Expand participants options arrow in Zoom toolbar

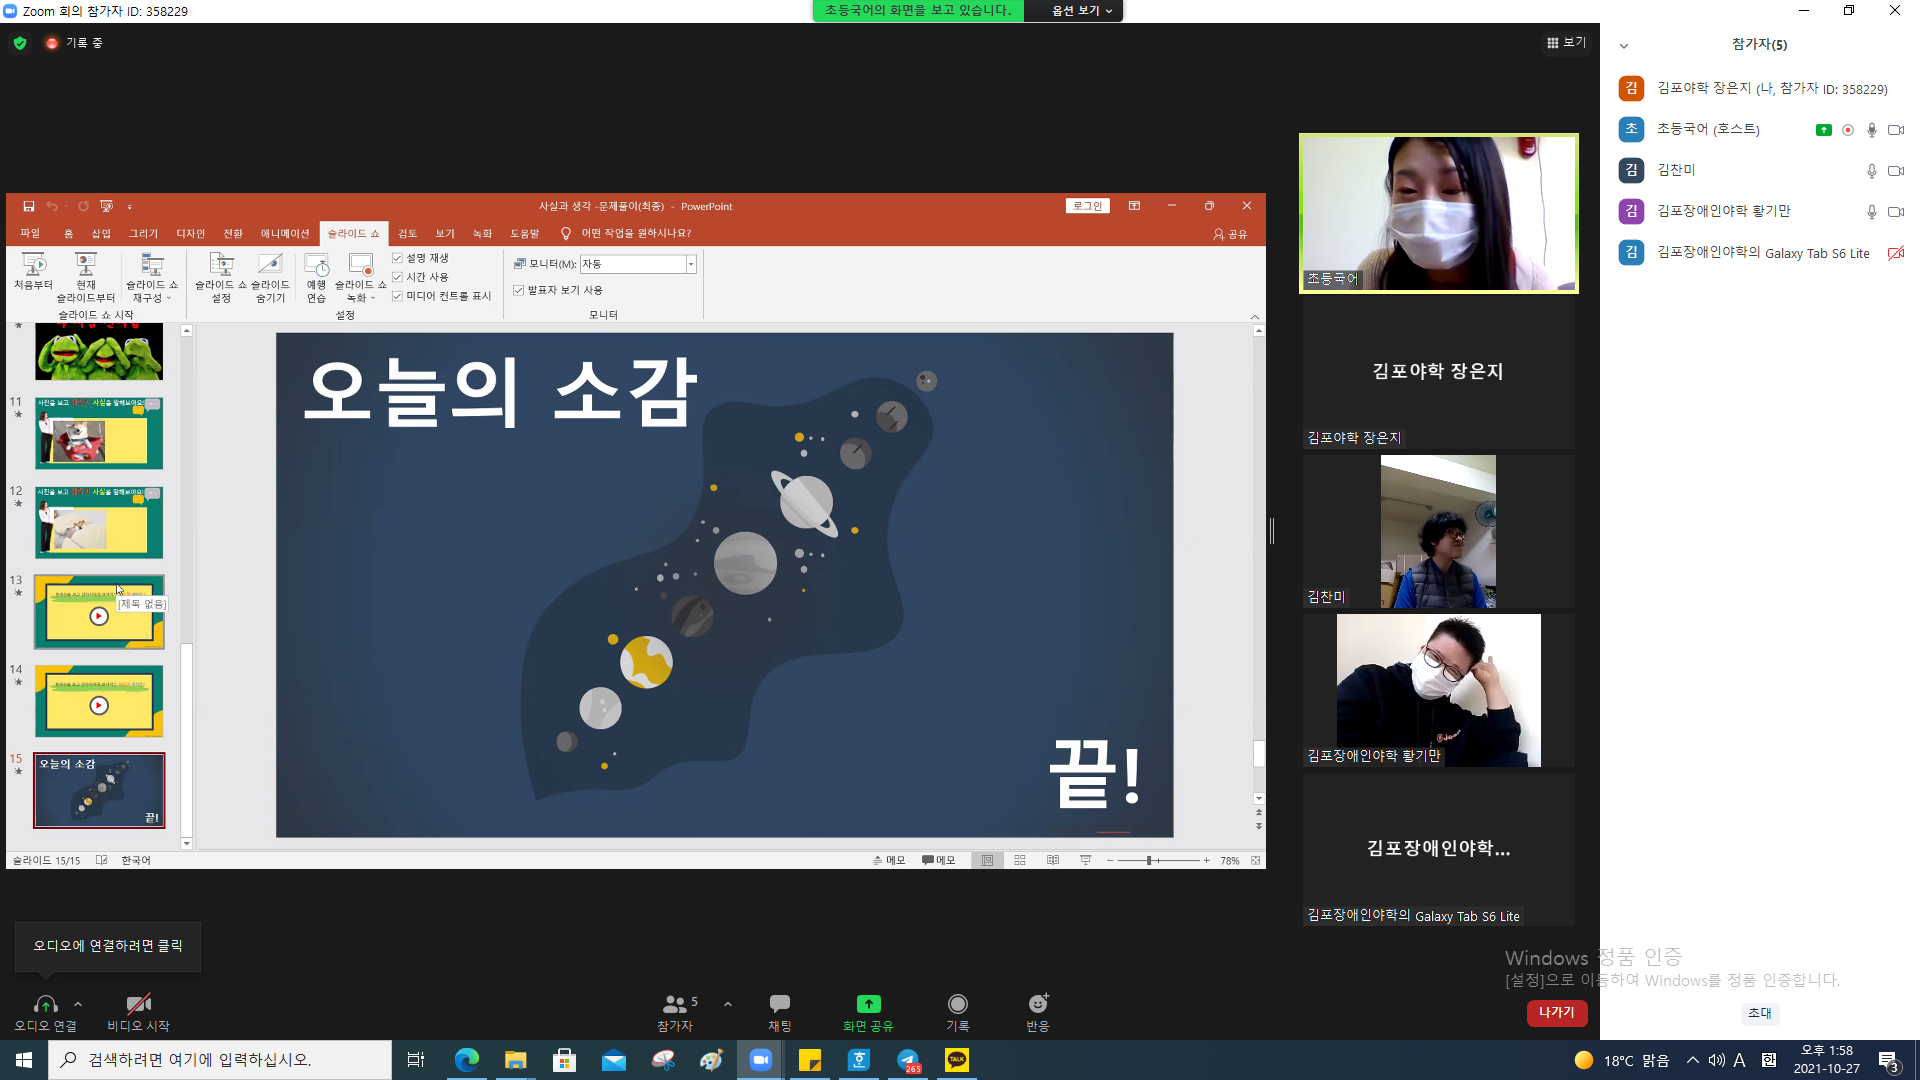coord(727,1003)
